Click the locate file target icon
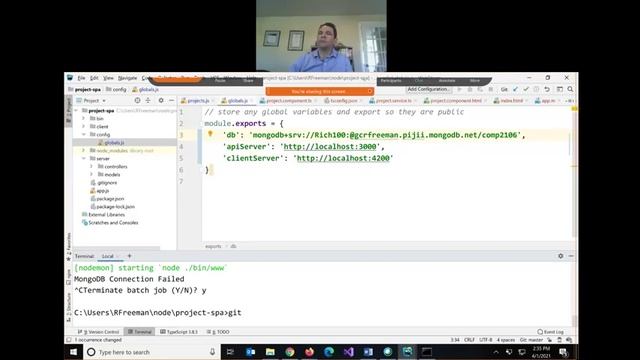The height and width of the screenshot is (360, 640). tap(138, 100)
